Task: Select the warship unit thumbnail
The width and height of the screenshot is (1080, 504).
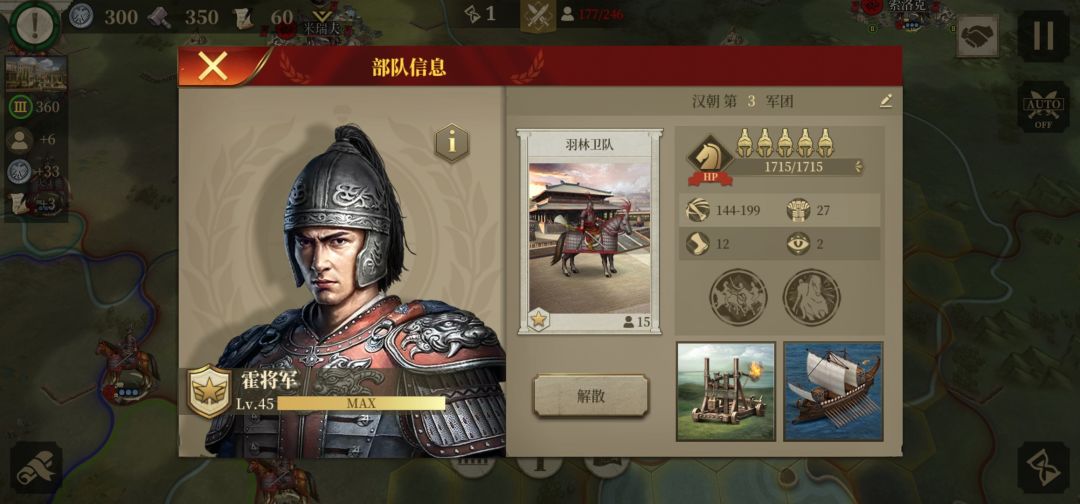Action: click(833, 391)
